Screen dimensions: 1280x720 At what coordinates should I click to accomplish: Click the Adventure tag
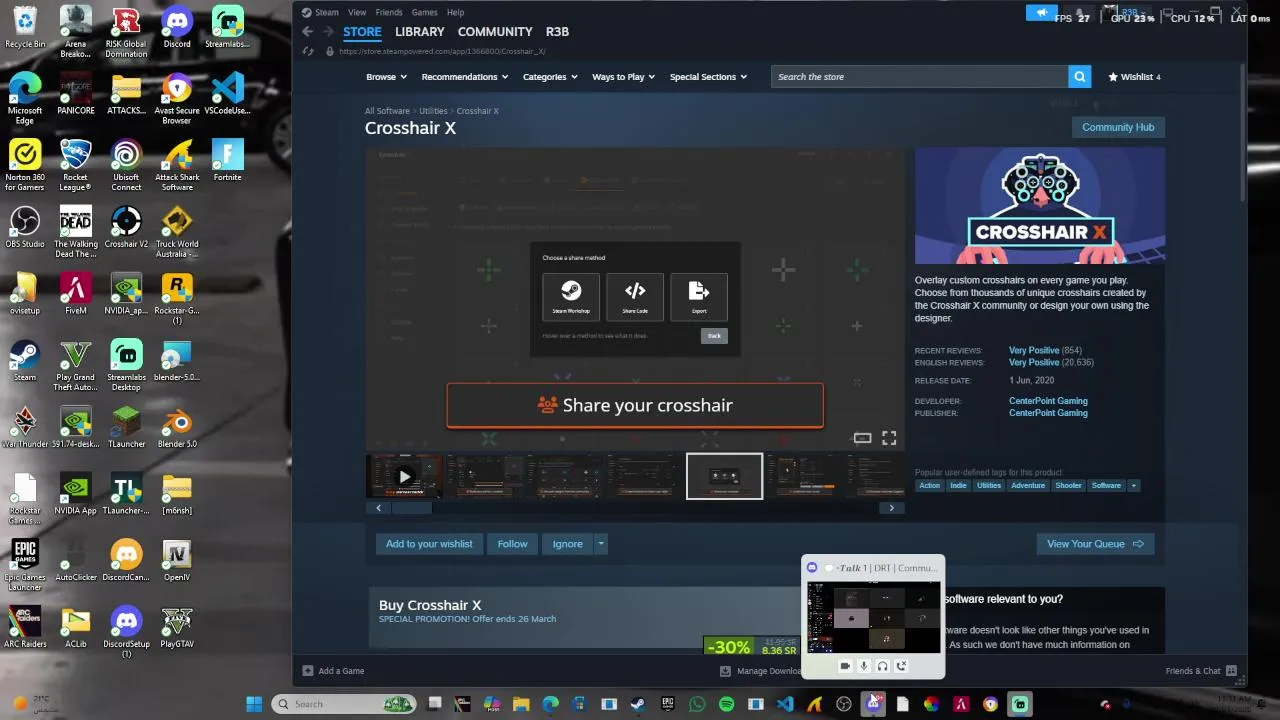click(1027, 485)
